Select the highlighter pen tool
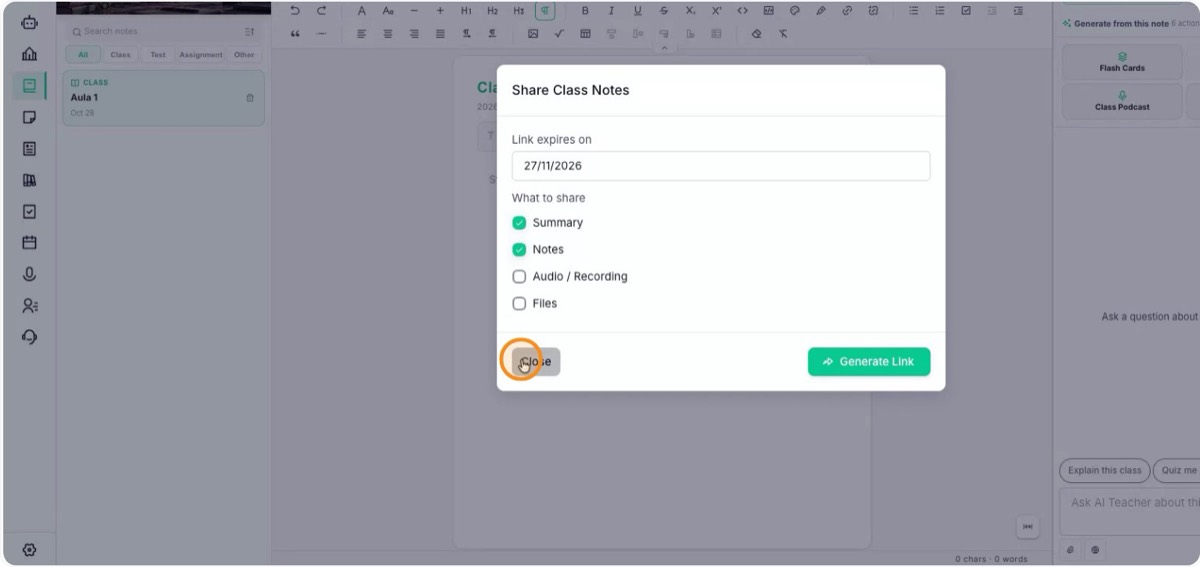 (821, 11)
